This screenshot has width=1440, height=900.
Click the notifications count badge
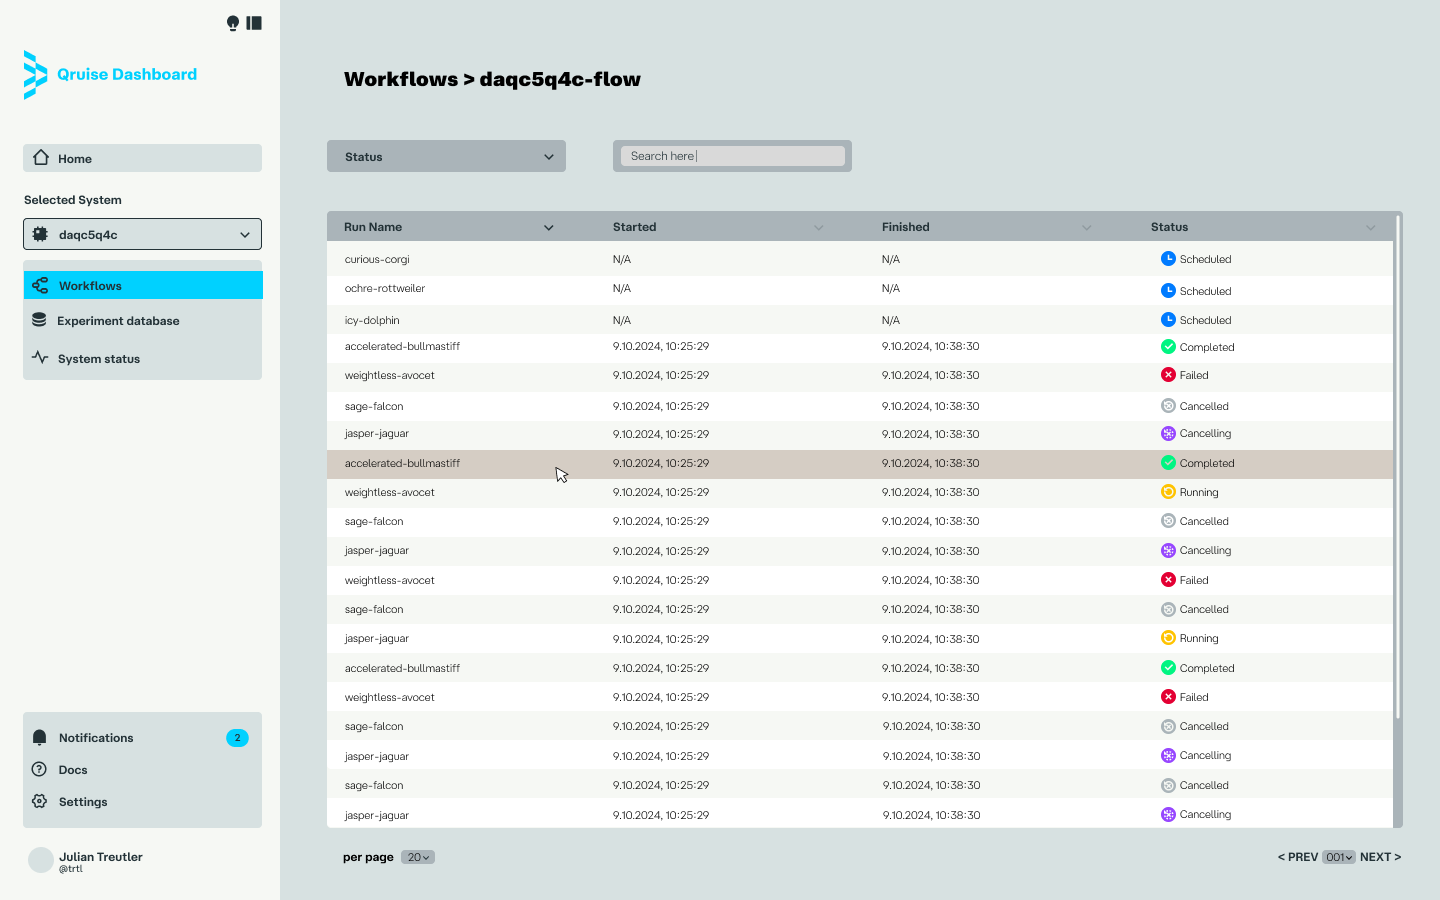(237, 738)
